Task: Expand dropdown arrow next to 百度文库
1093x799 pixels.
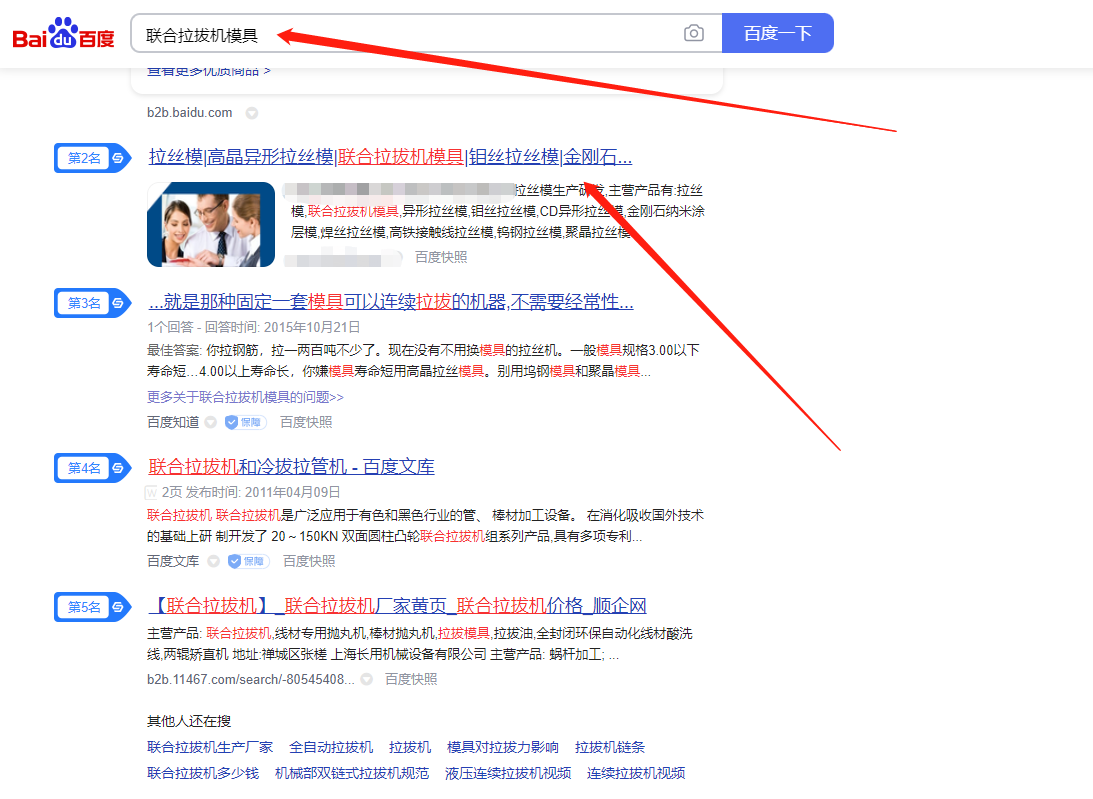Action: click(x=214, y=561)
